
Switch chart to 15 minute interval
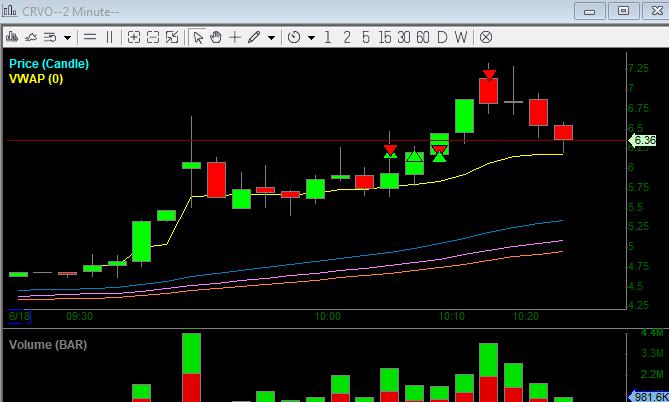point(384,38)
